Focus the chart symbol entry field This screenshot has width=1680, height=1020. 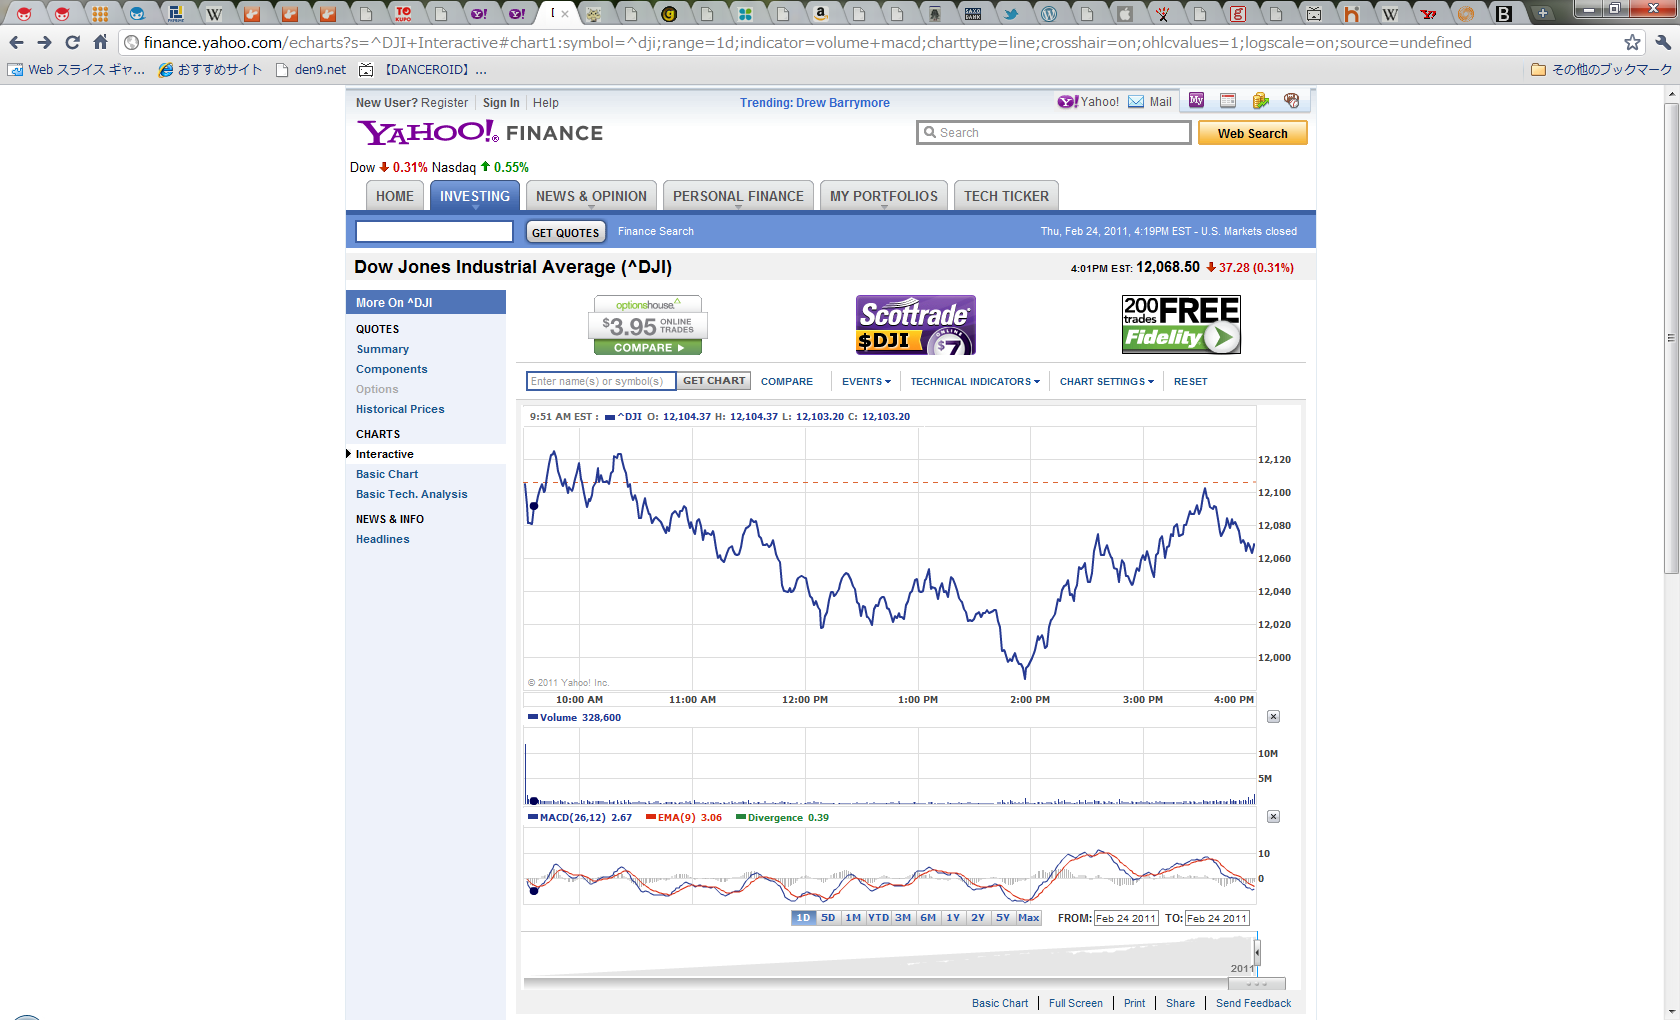point(601,381)
